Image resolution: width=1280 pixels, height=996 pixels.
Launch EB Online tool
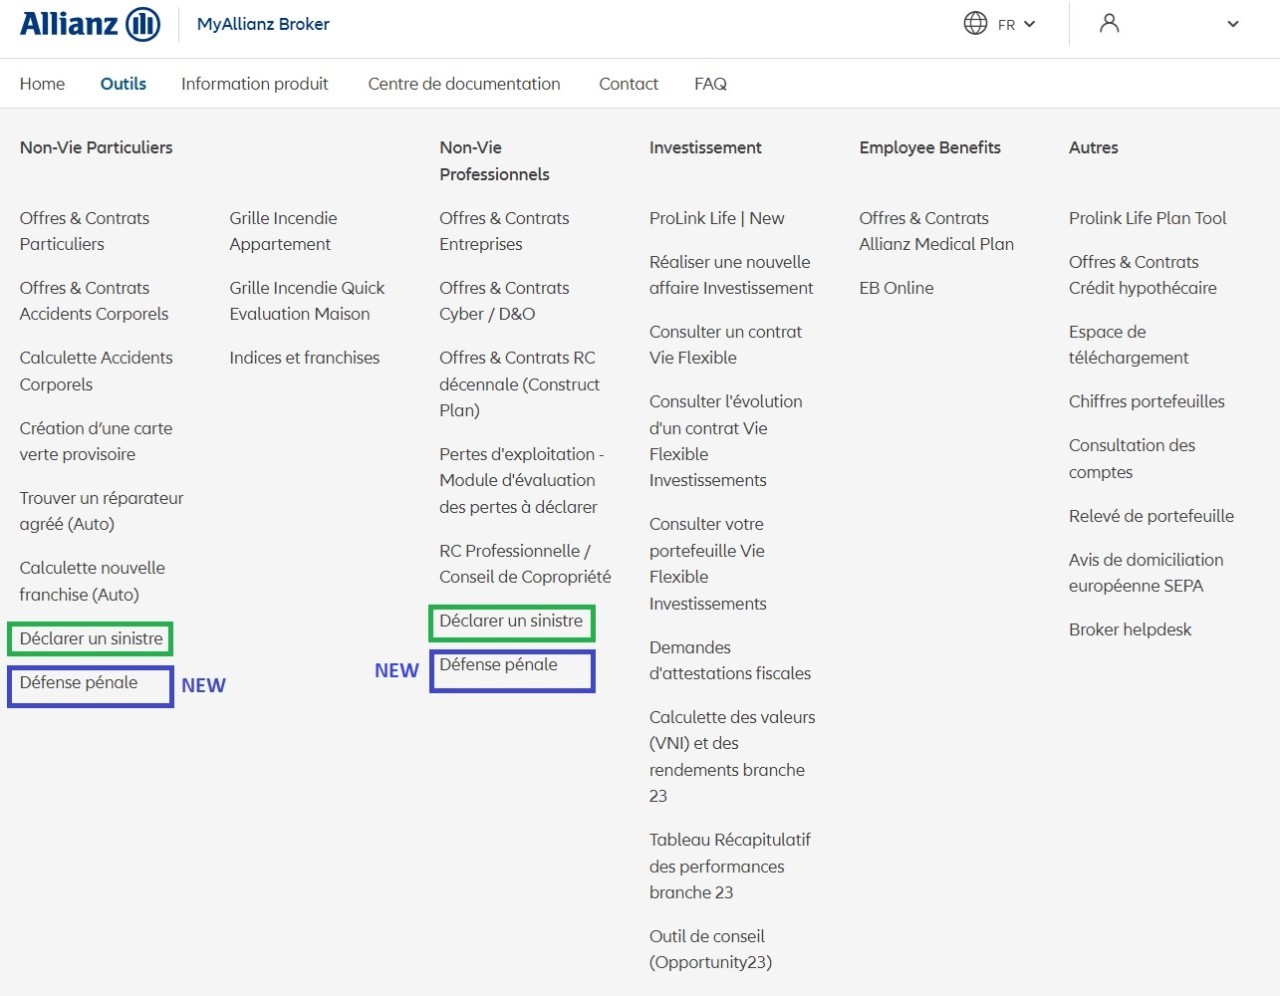896,288
